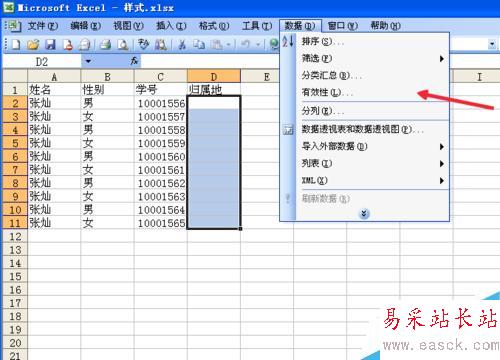Click the Insert Function fx icon
500x360 pixels.
(x=134, y=61)
